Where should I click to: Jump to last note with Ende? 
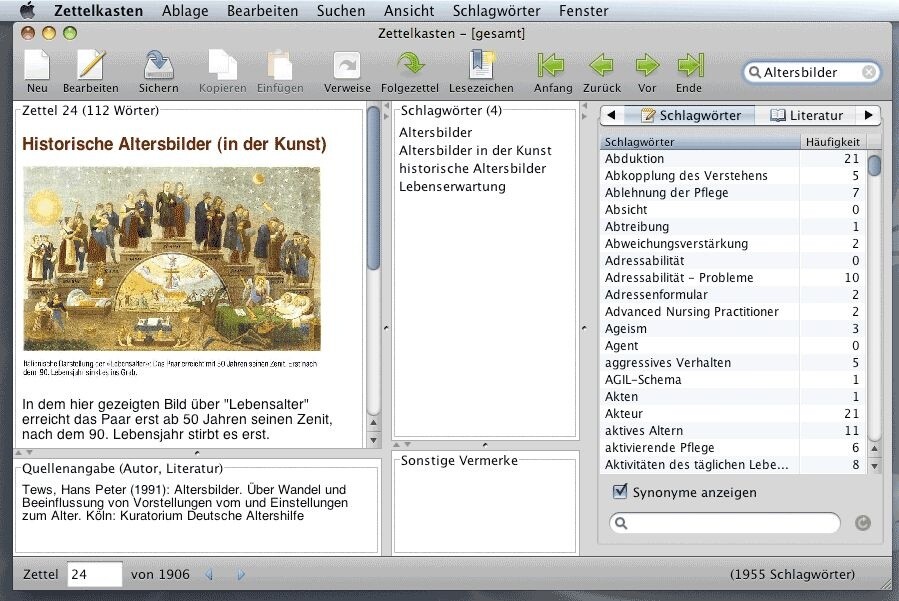689,71
